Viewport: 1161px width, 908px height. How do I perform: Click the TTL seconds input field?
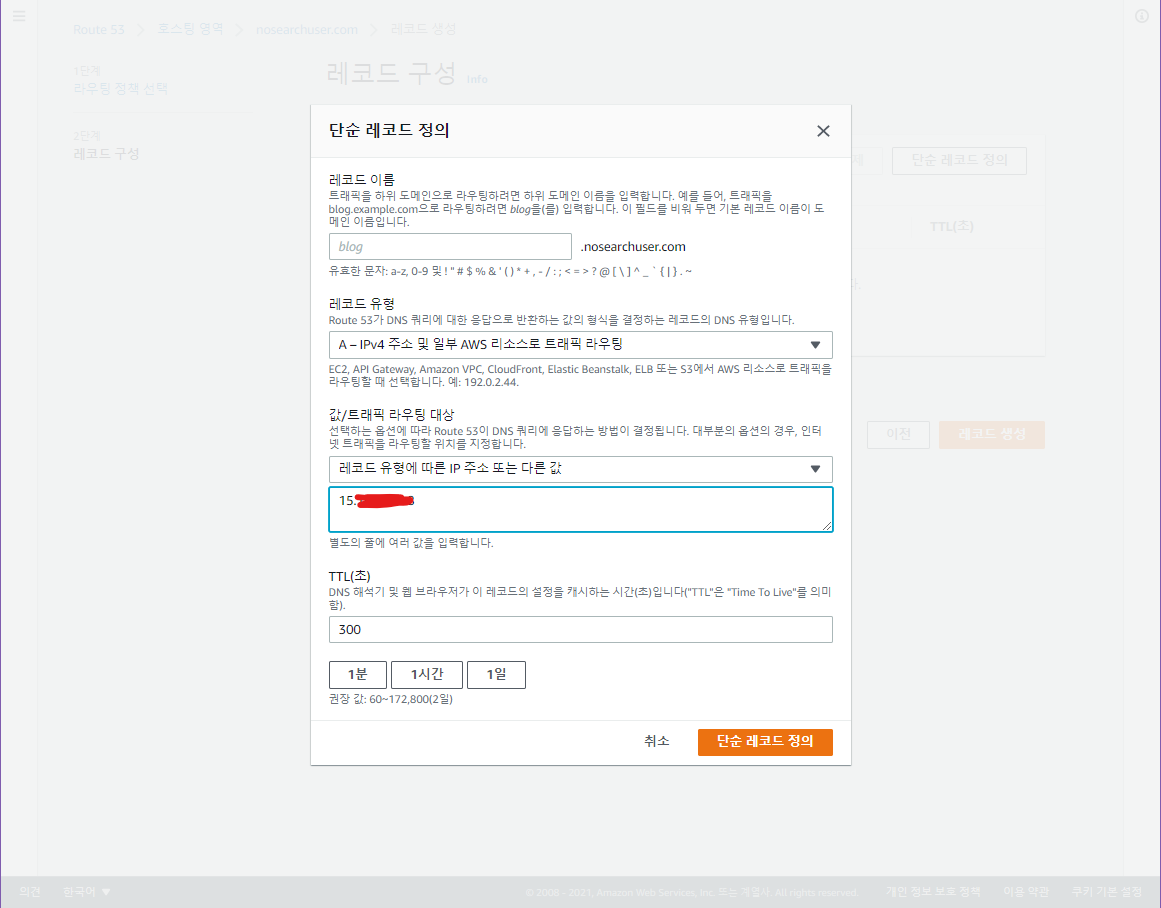pyautogui.click(x=580, y=630)
